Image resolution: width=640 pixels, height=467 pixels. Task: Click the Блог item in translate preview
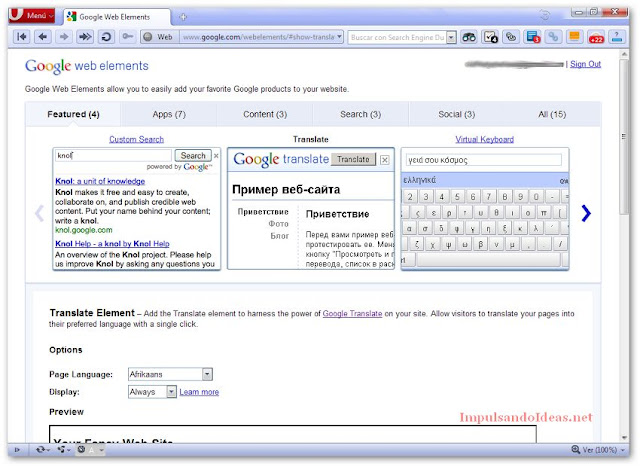(x=280, y=236)
